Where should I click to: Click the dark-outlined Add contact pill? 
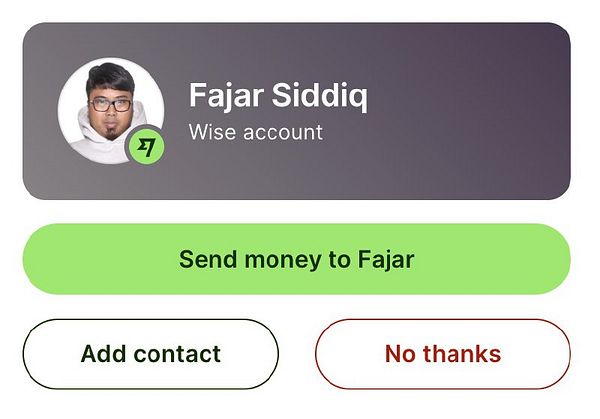click(151, 354)
